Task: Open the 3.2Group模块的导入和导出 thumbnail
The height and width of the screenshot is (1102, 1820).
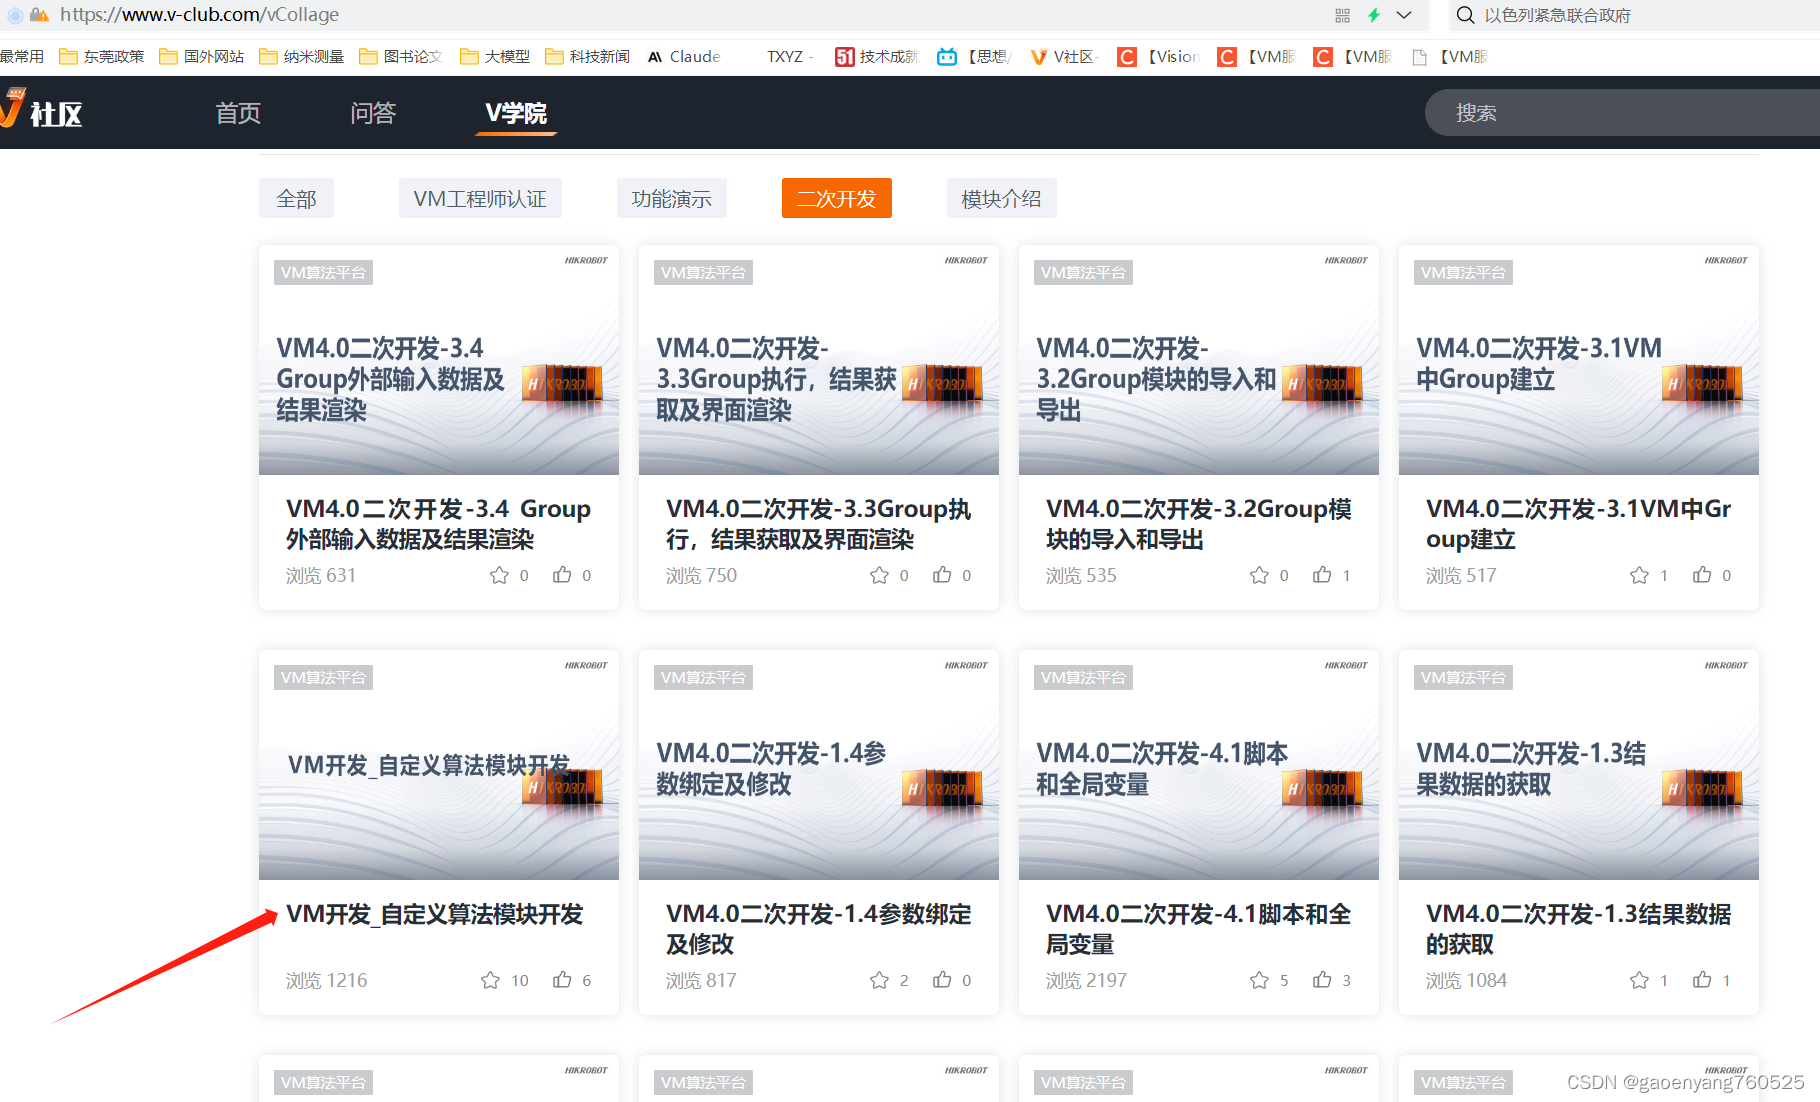Action: point(1199,360)
